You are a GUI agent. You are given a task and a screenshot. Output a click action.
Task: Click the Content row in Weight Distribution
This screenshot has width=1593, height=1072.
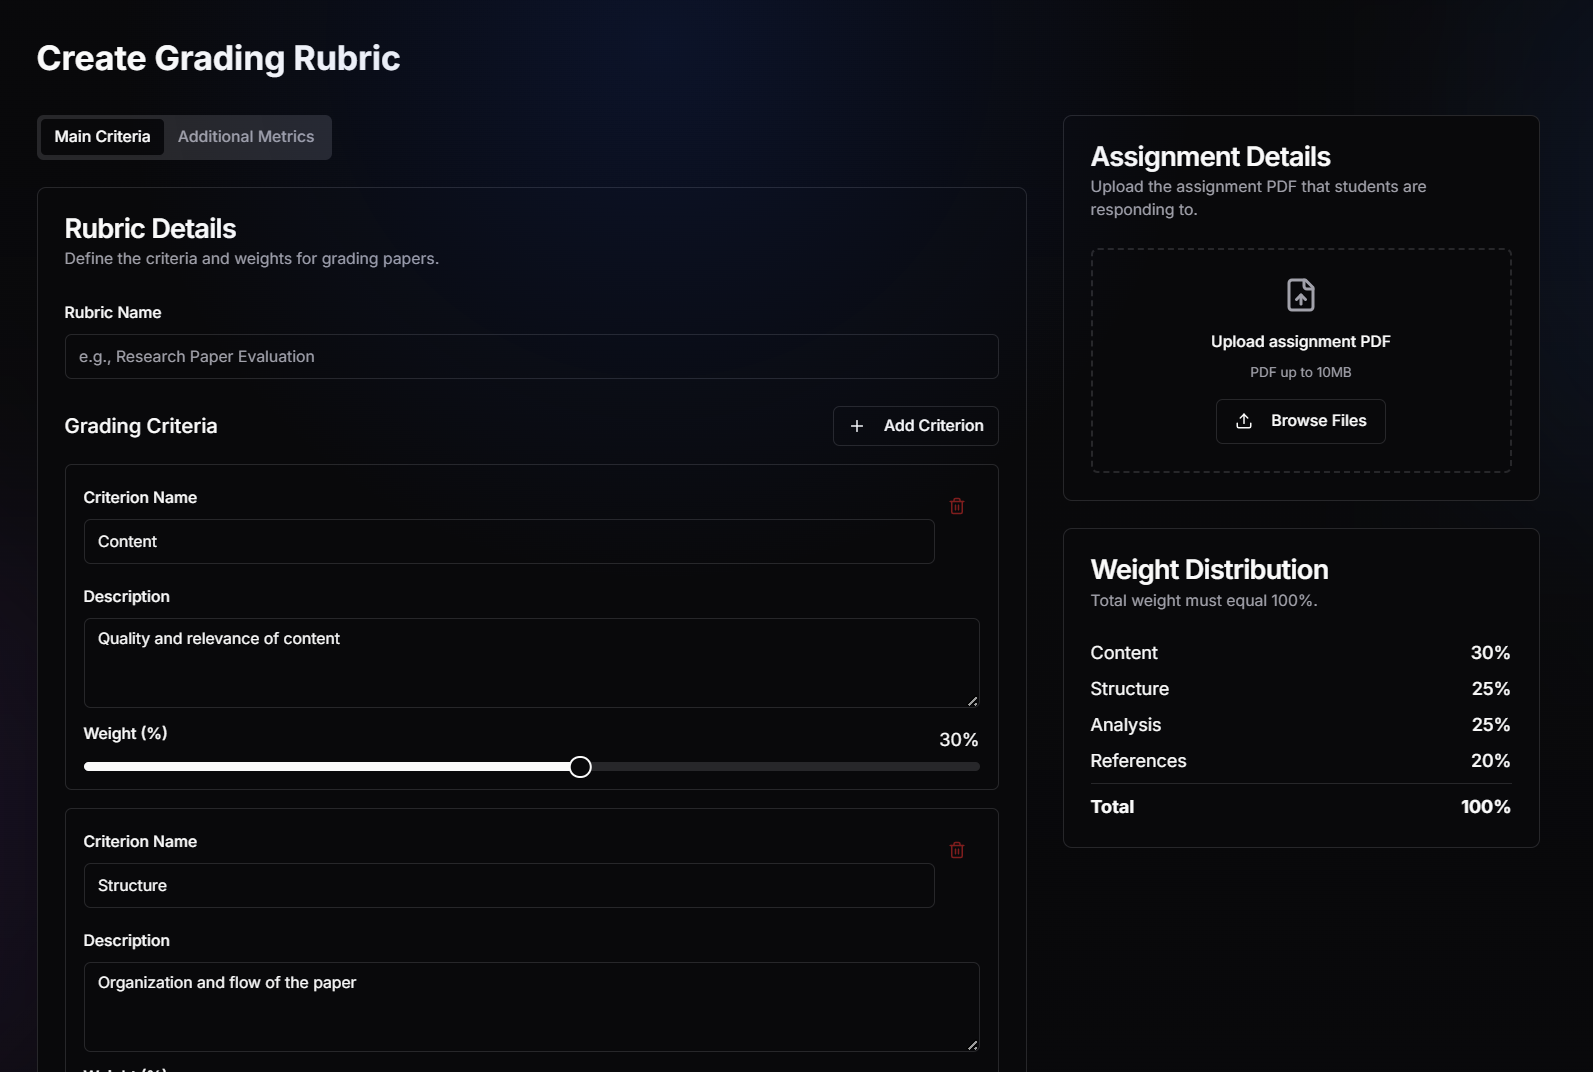click(1301, 653)
